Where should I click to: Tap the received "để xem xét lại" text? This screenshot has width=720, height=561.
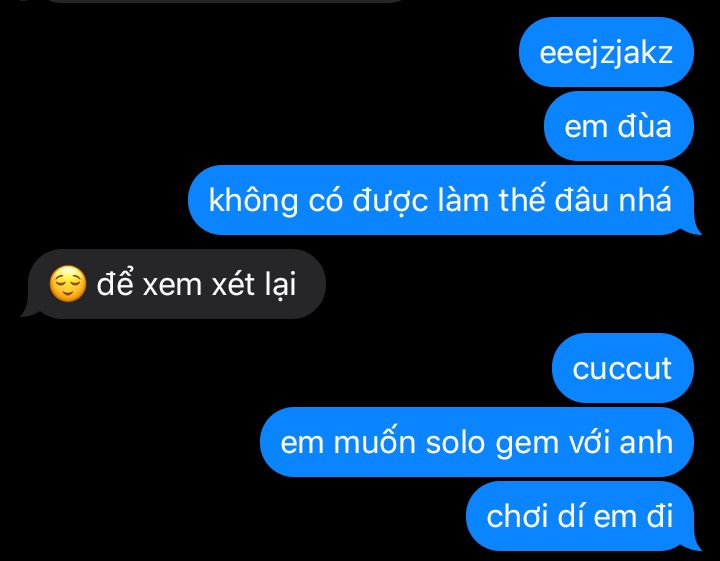point(196,284)
